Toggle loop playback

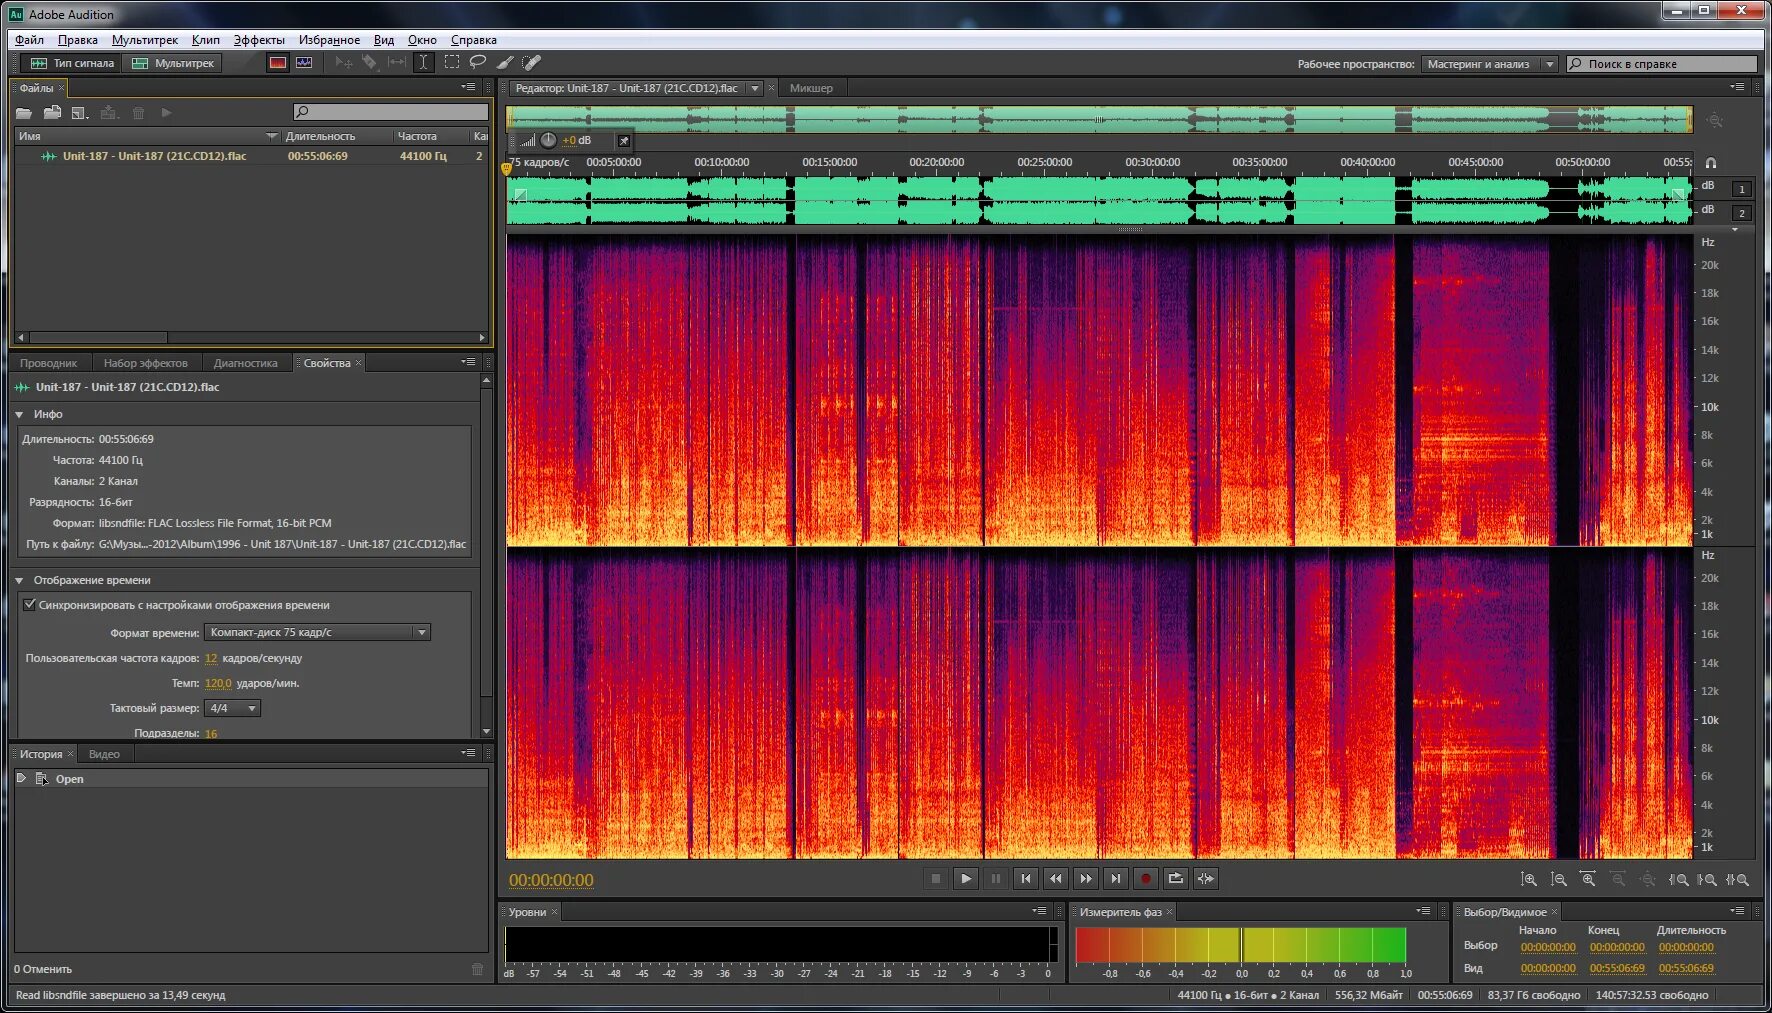tap(1176, 879)
